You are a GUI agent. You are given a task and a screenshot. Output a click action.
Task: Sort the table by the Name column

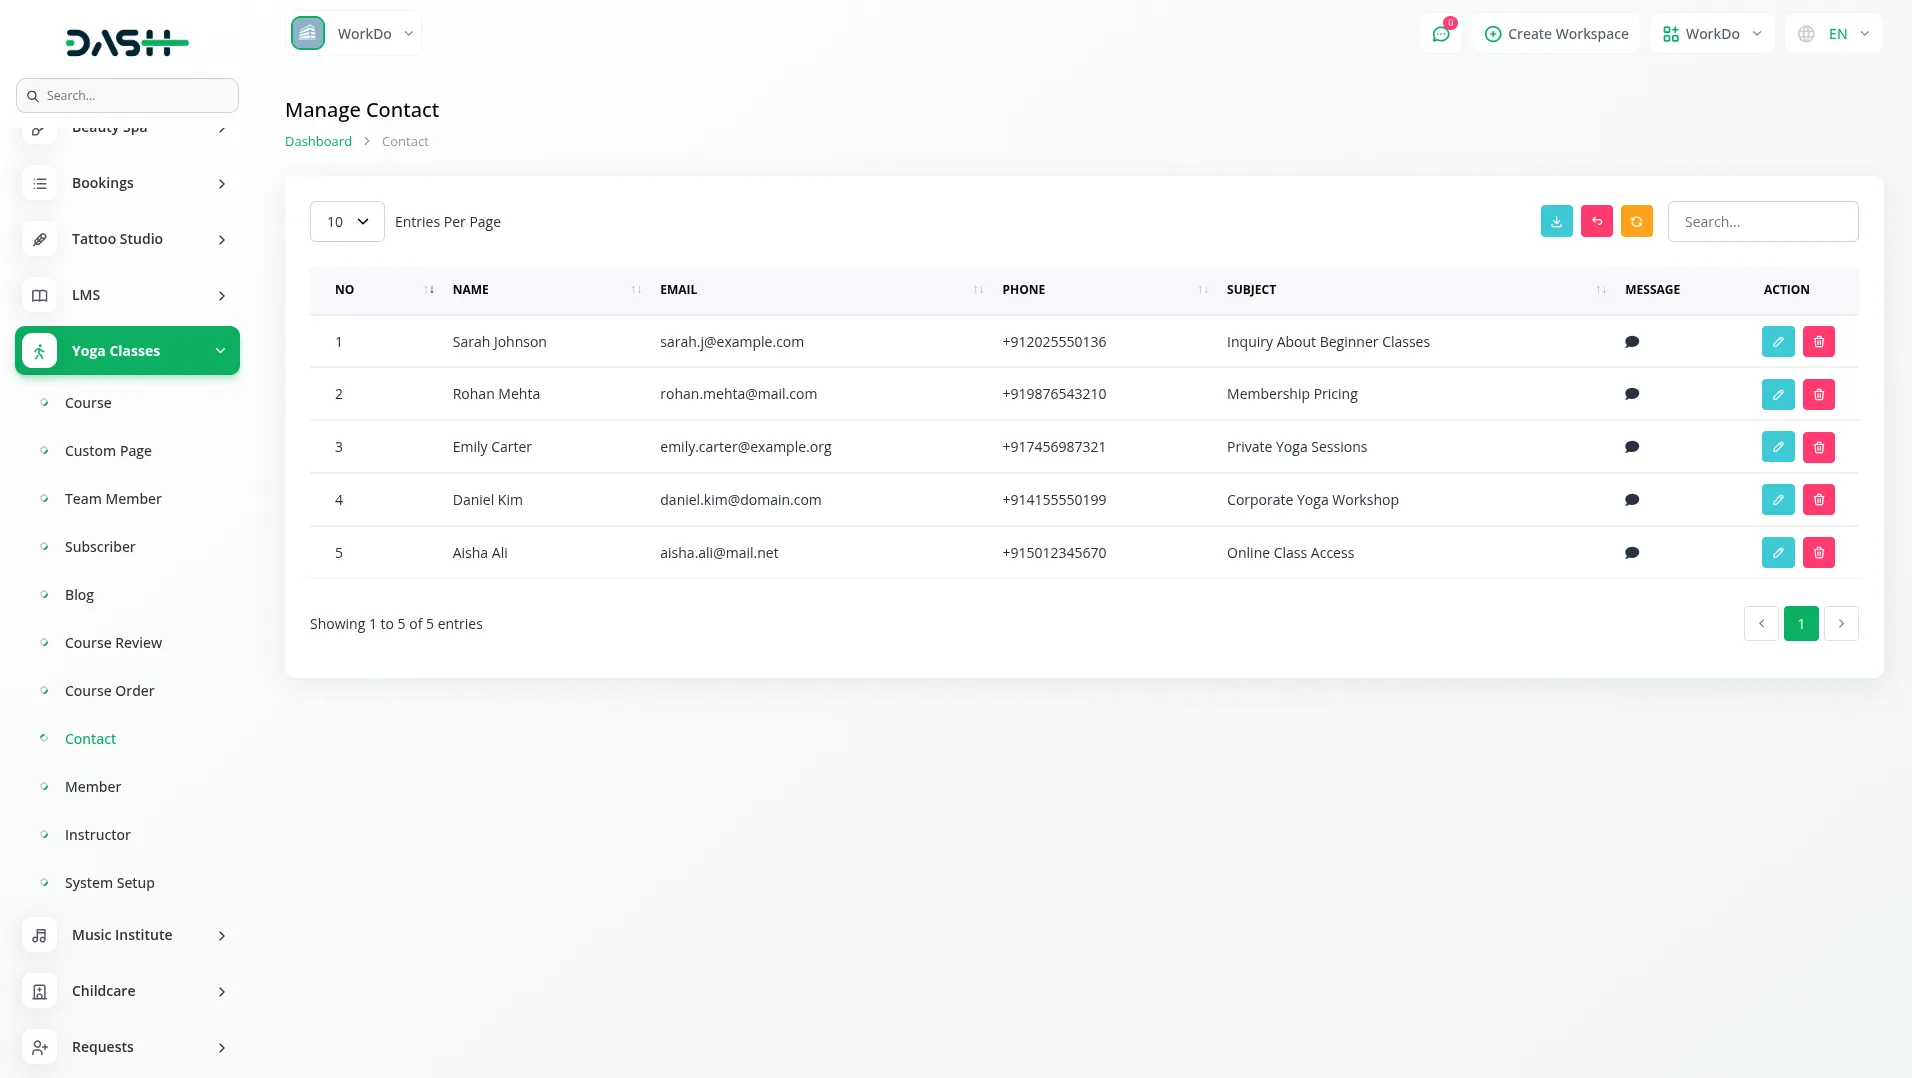pos(470,290)
